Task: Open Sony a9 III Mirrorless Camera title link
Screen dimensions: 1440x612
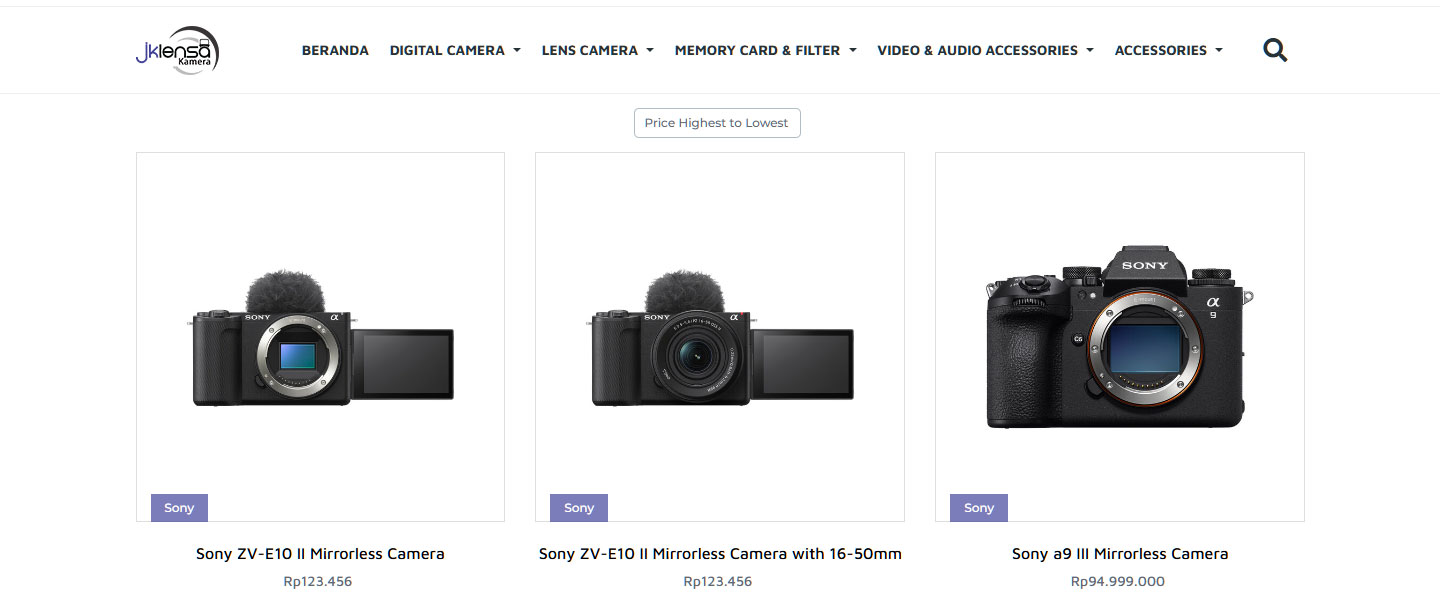Action: pos(1120,554)
